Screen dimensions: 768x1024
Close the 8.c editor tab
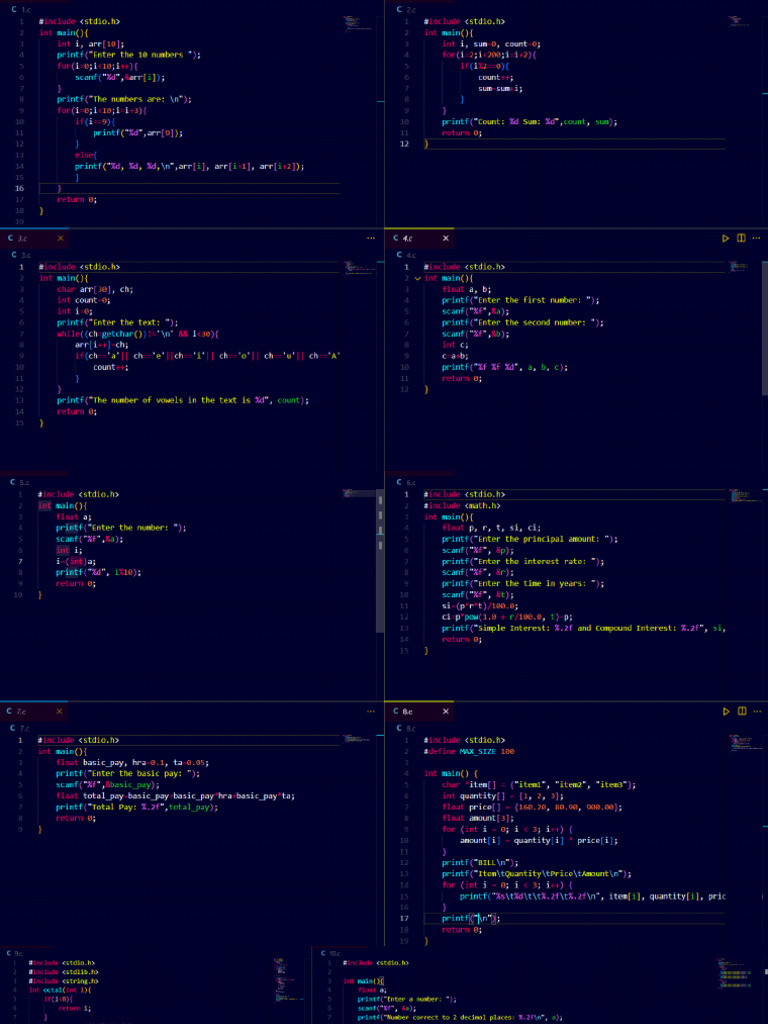tap(446, 711)
